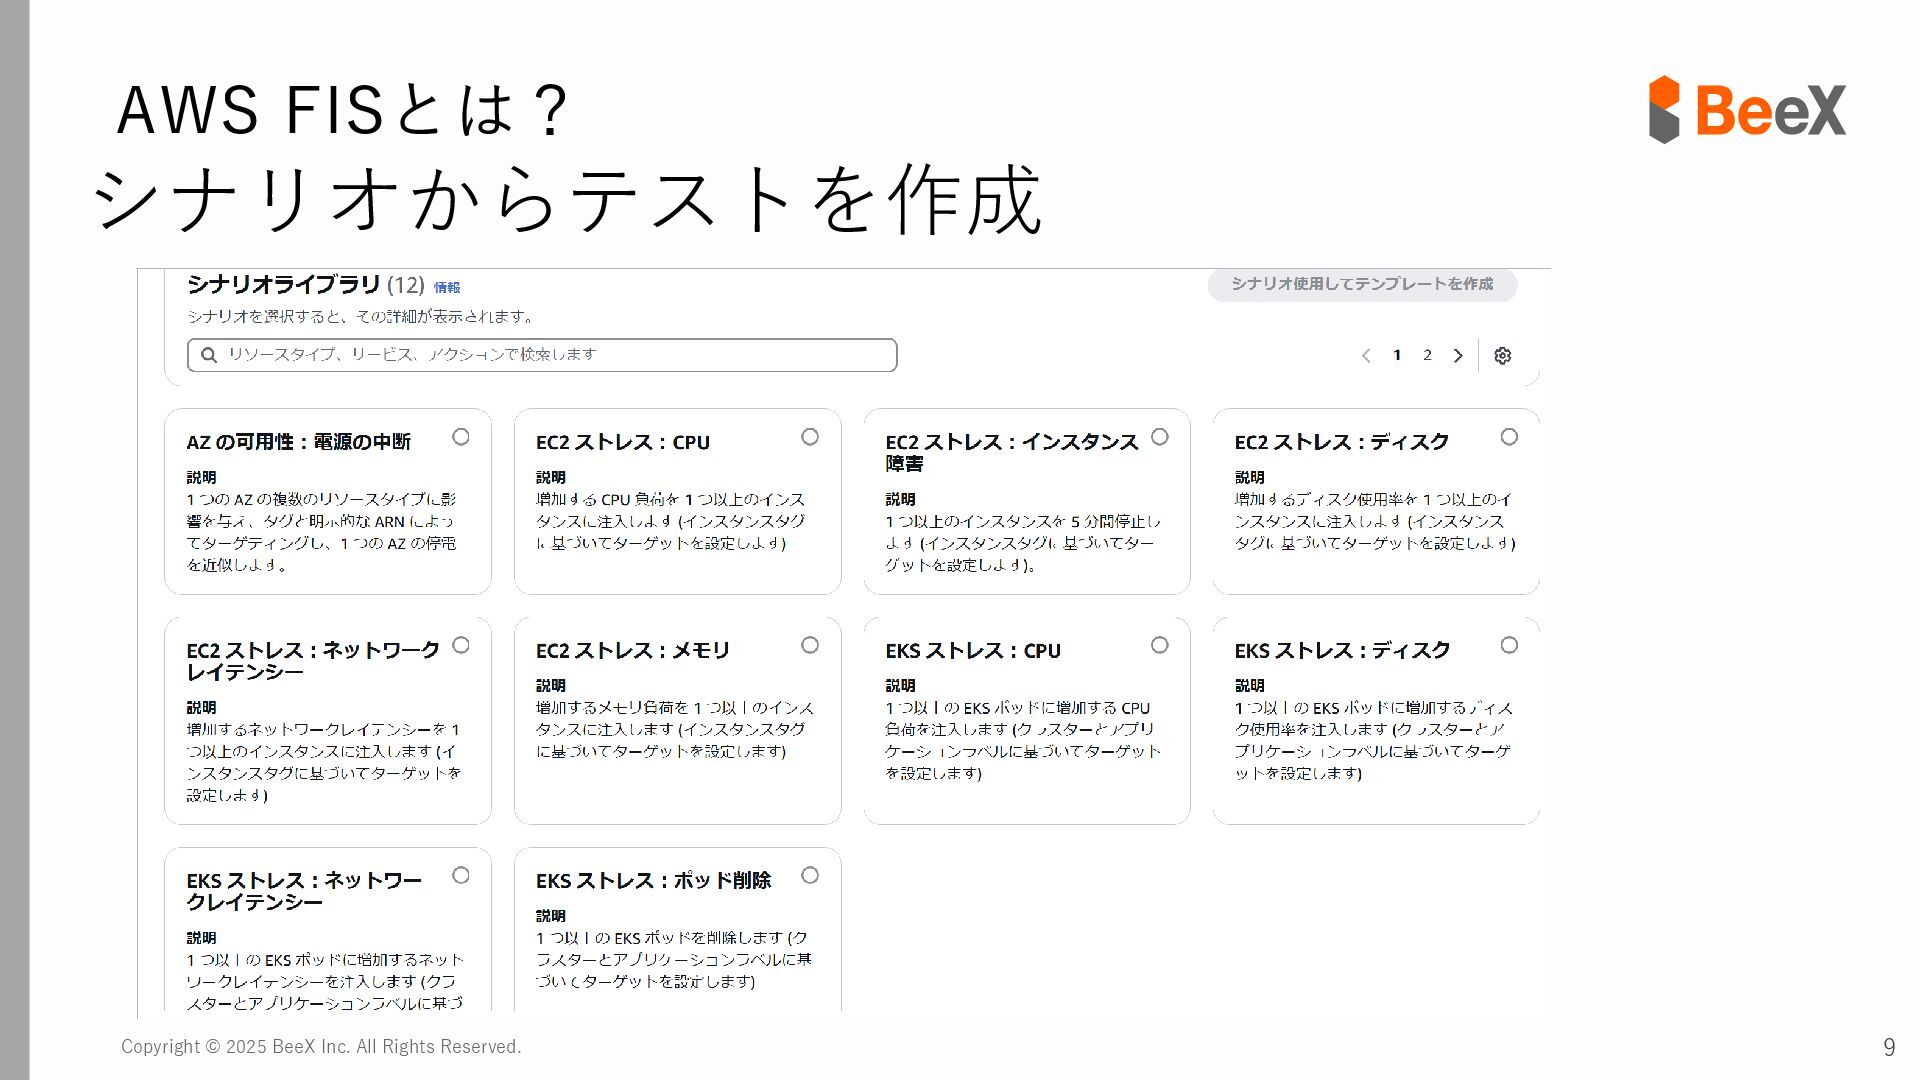Select the EKS ストレス: CPU radio button
This screenshot has height=1080, width=1920.
click(1160, 645)
